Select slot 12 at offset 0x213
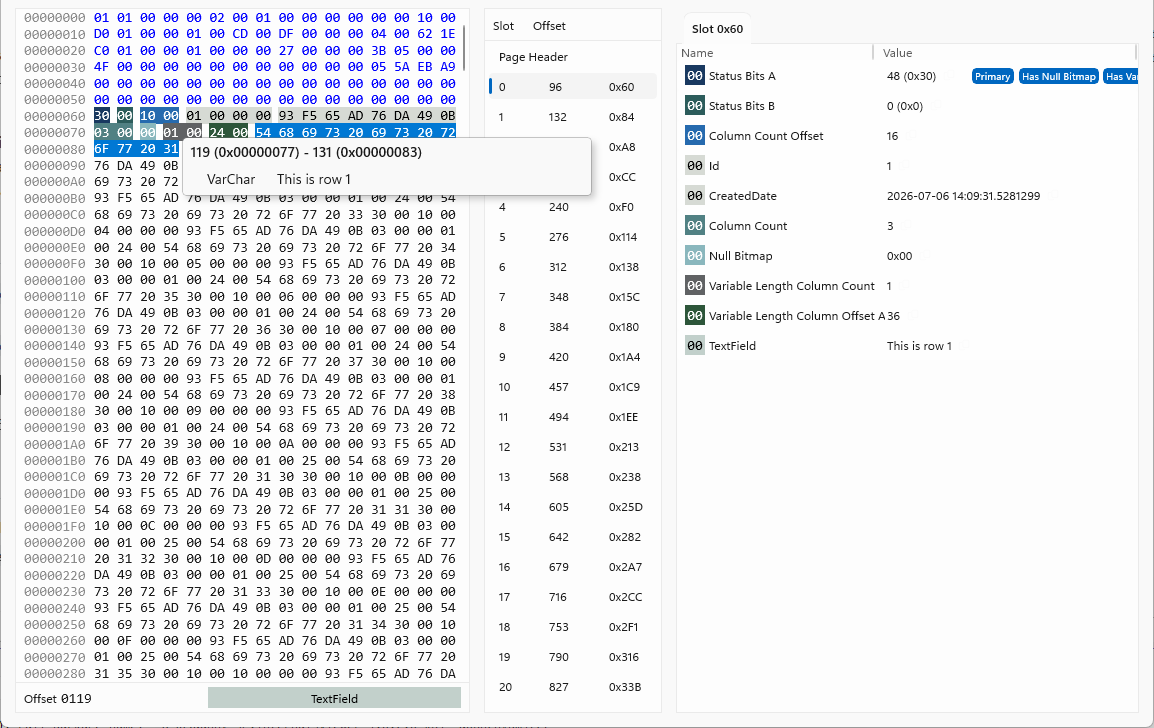1154x728 pixels. point(573,447)
